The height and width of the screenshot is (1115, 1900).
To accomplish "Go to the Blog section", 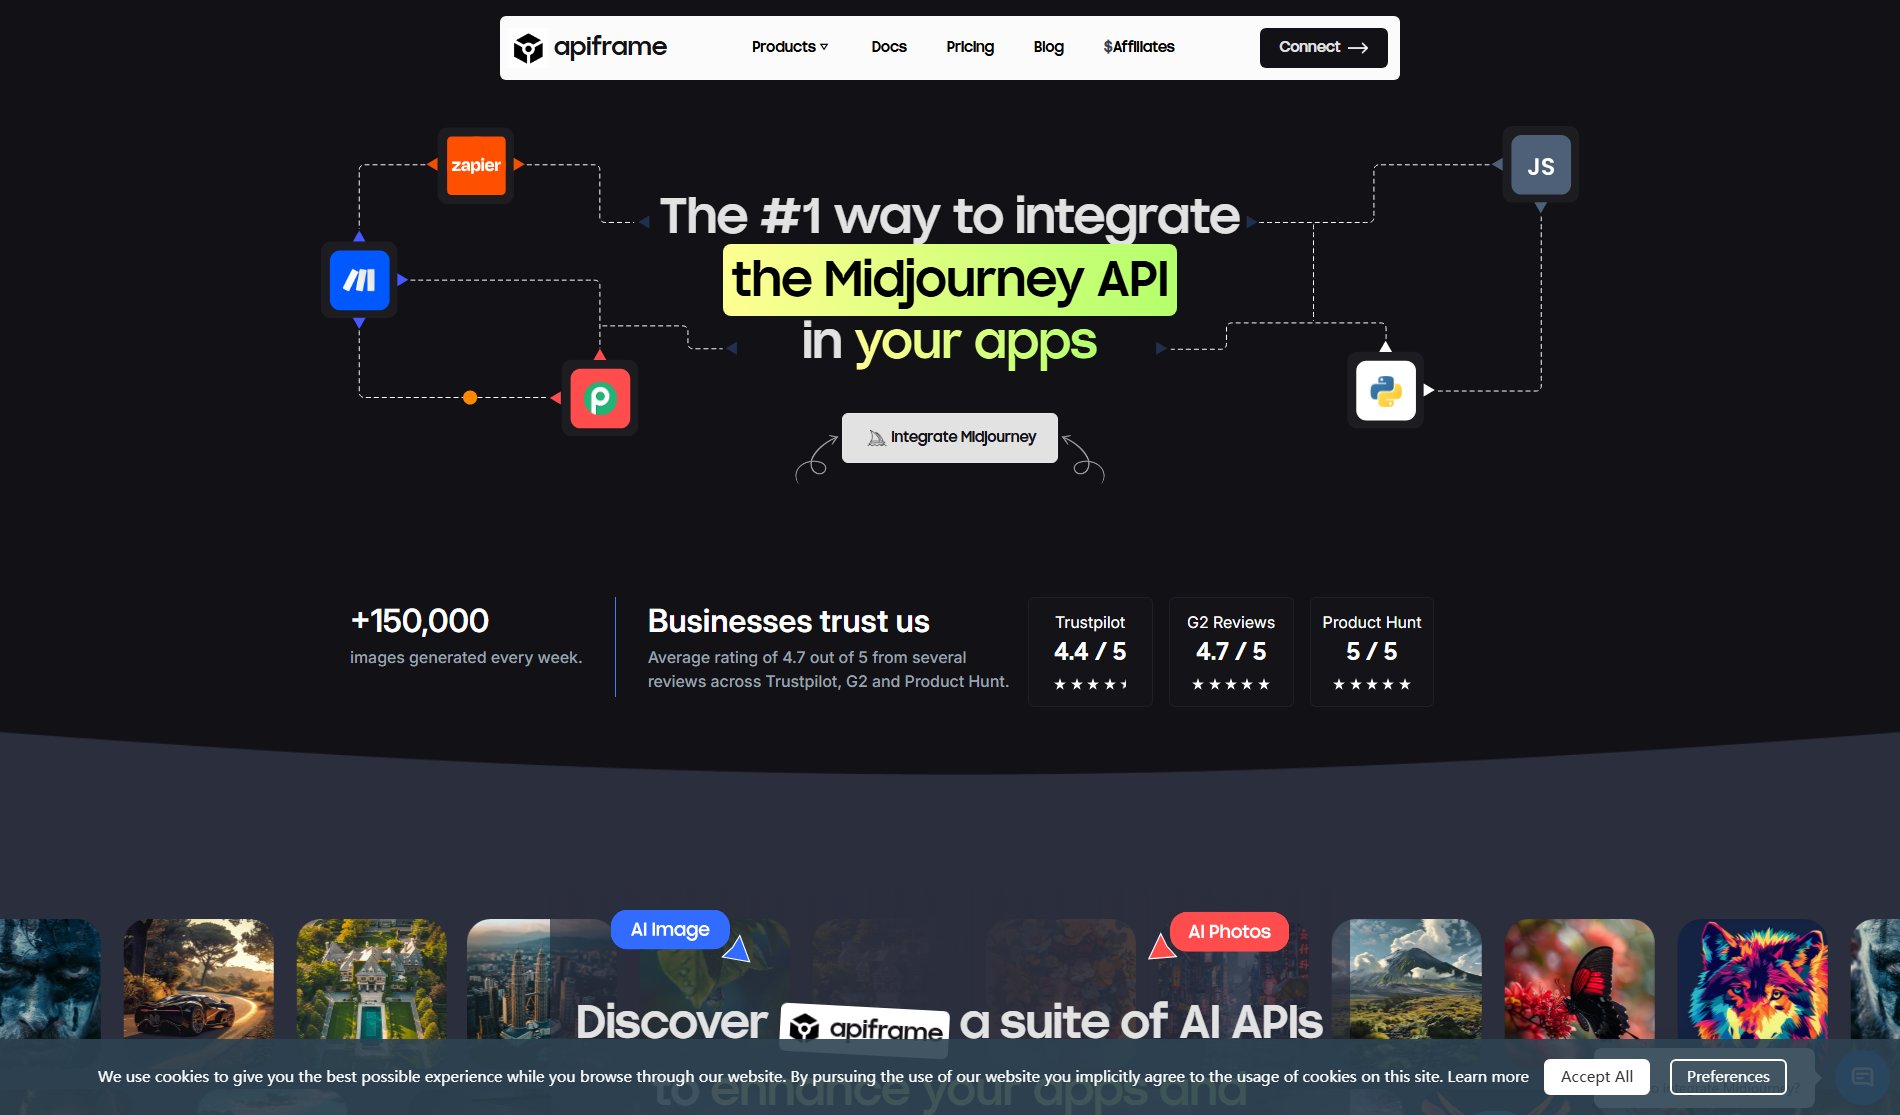I will 1048,47.
